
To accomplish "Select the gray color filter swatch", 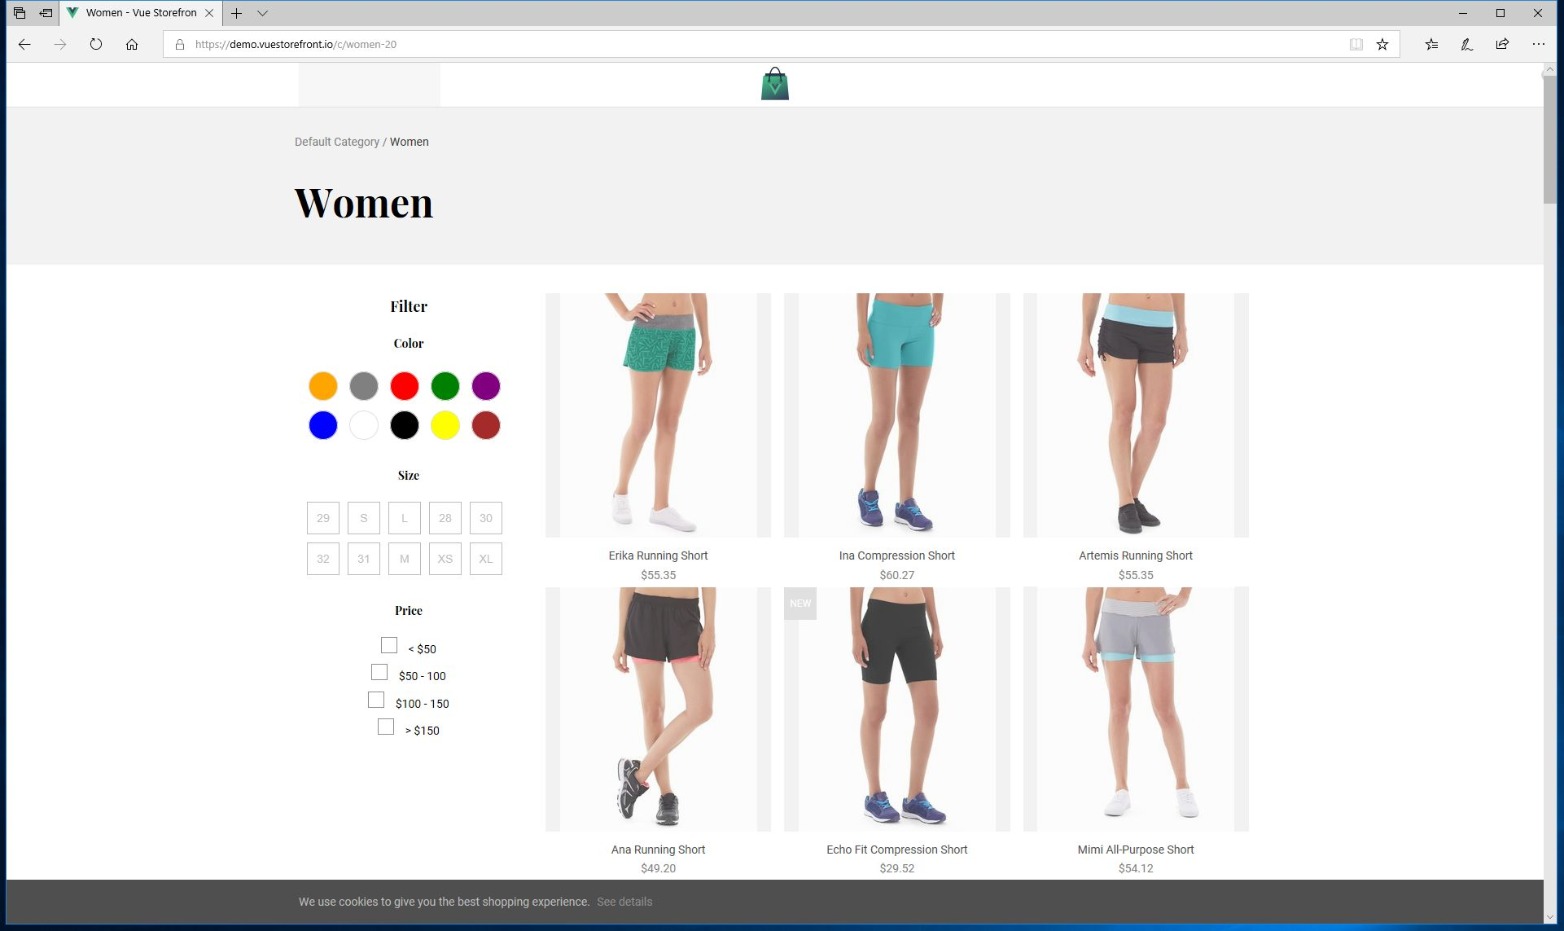I will point(364,386).
